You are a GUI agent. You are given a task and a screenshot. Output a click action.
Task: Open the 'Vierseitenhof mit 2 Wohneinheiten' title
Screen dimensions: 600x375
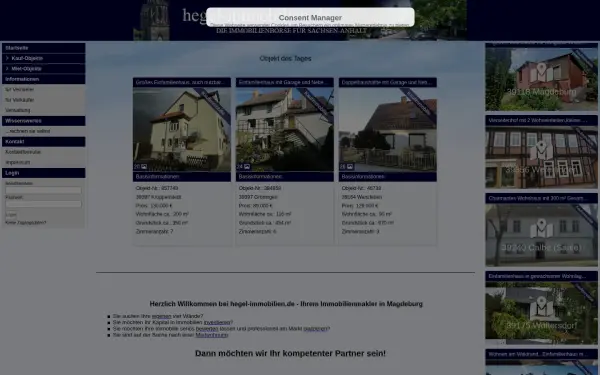click(x=541, y=121)
